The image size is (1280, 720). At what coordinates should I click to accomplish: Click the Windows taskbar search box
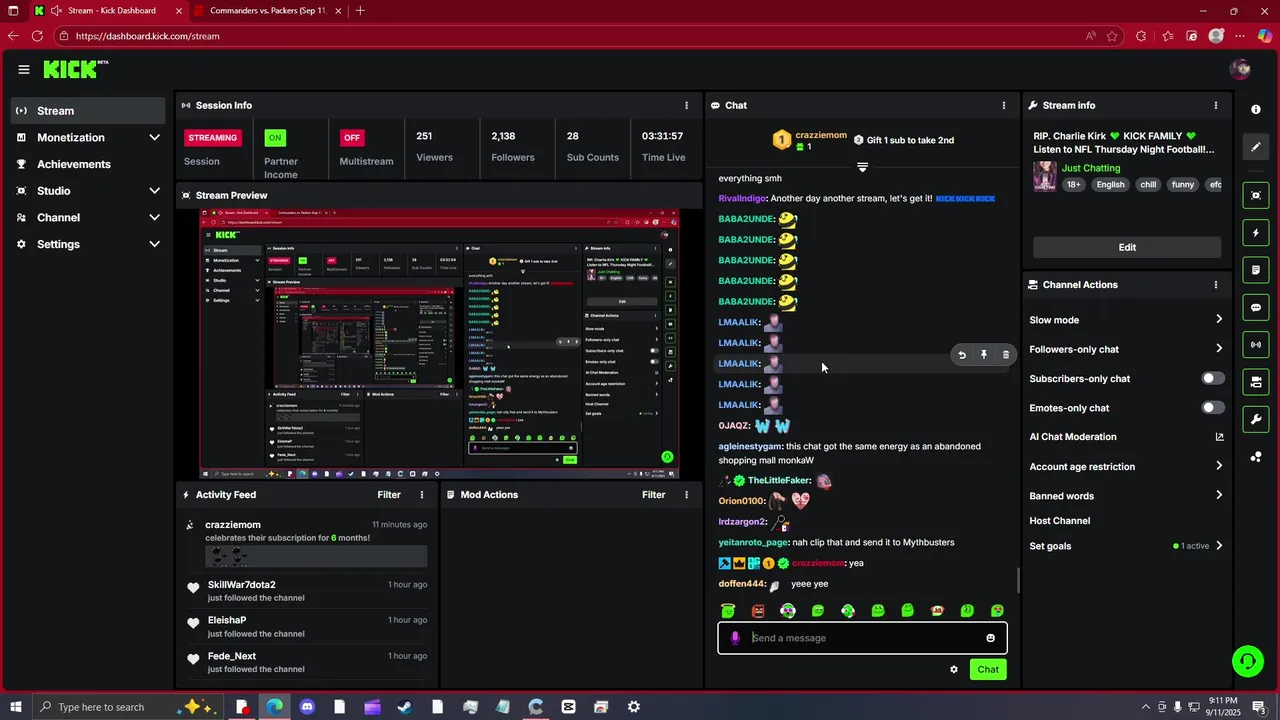point(128,707)
